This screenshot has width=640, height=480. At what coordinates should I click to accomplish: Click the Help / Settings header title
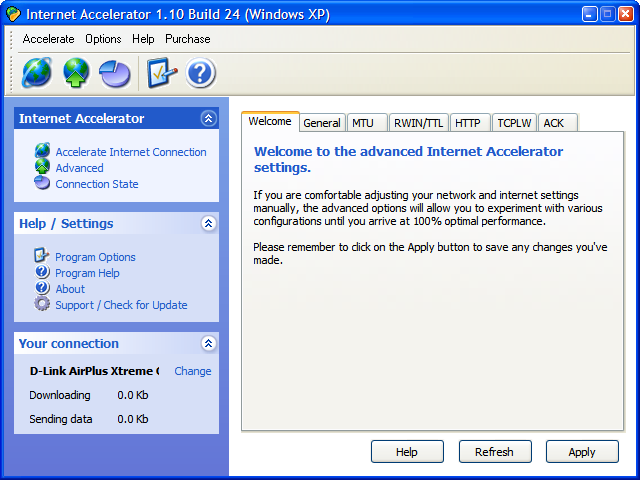(x=66, y=224)
